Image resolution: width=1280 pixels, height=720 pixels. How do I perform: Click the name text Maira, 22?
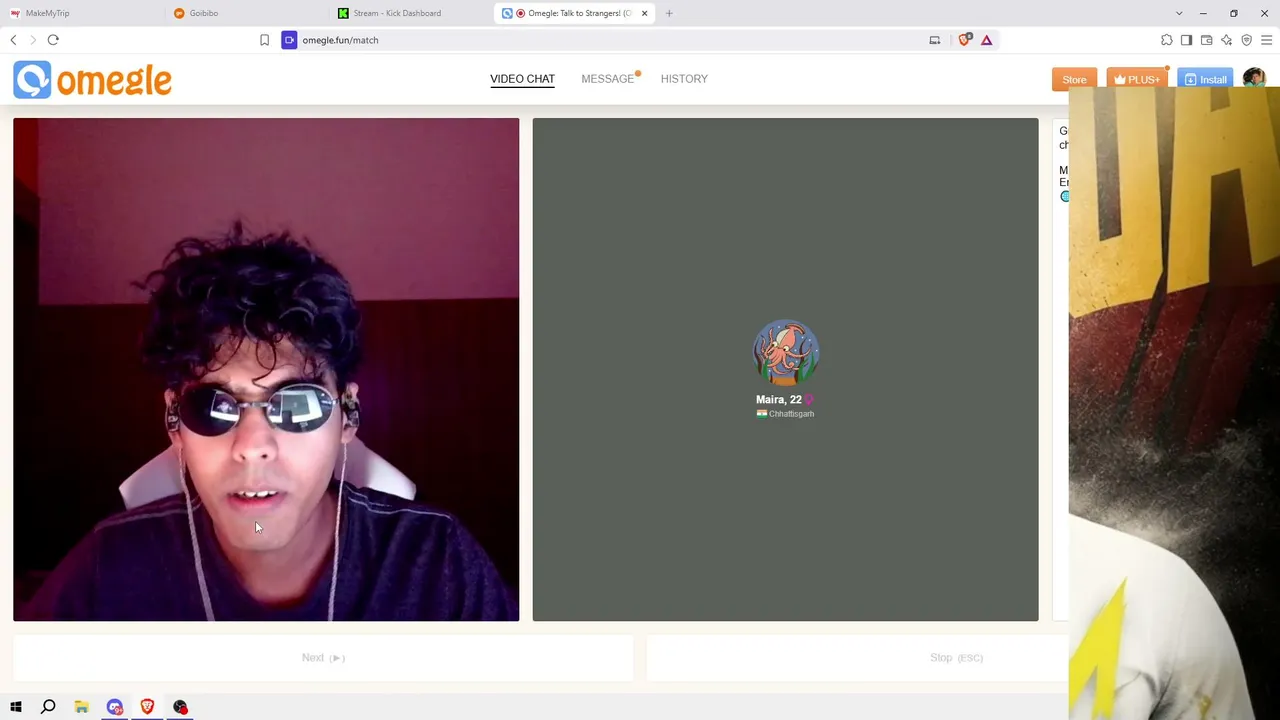point(779,400)
